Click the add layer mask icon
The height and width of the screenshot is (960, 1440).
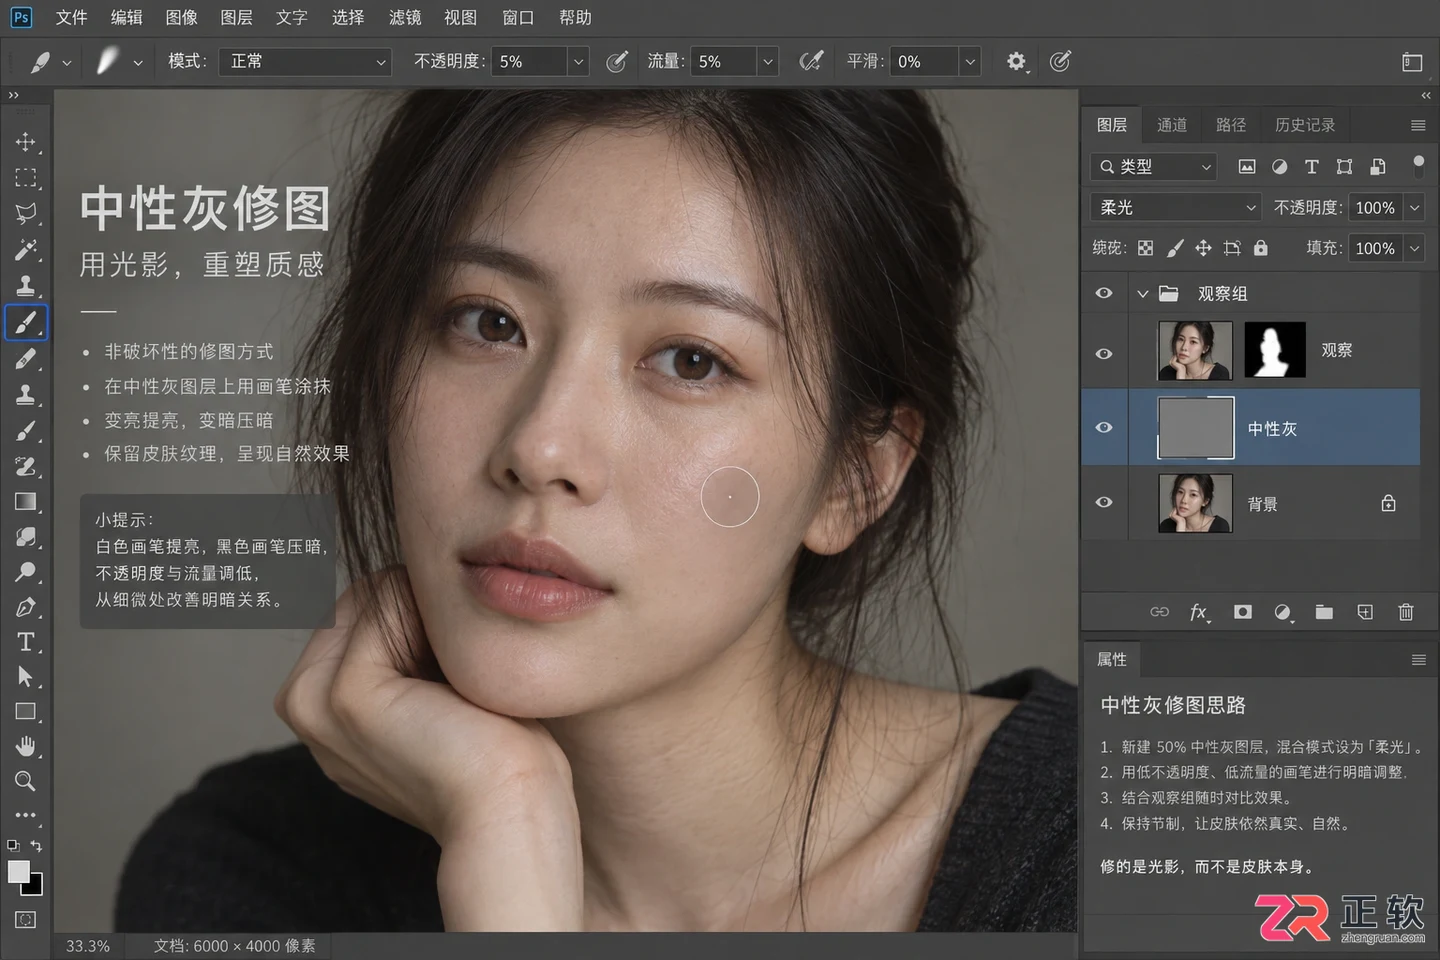1242,612
